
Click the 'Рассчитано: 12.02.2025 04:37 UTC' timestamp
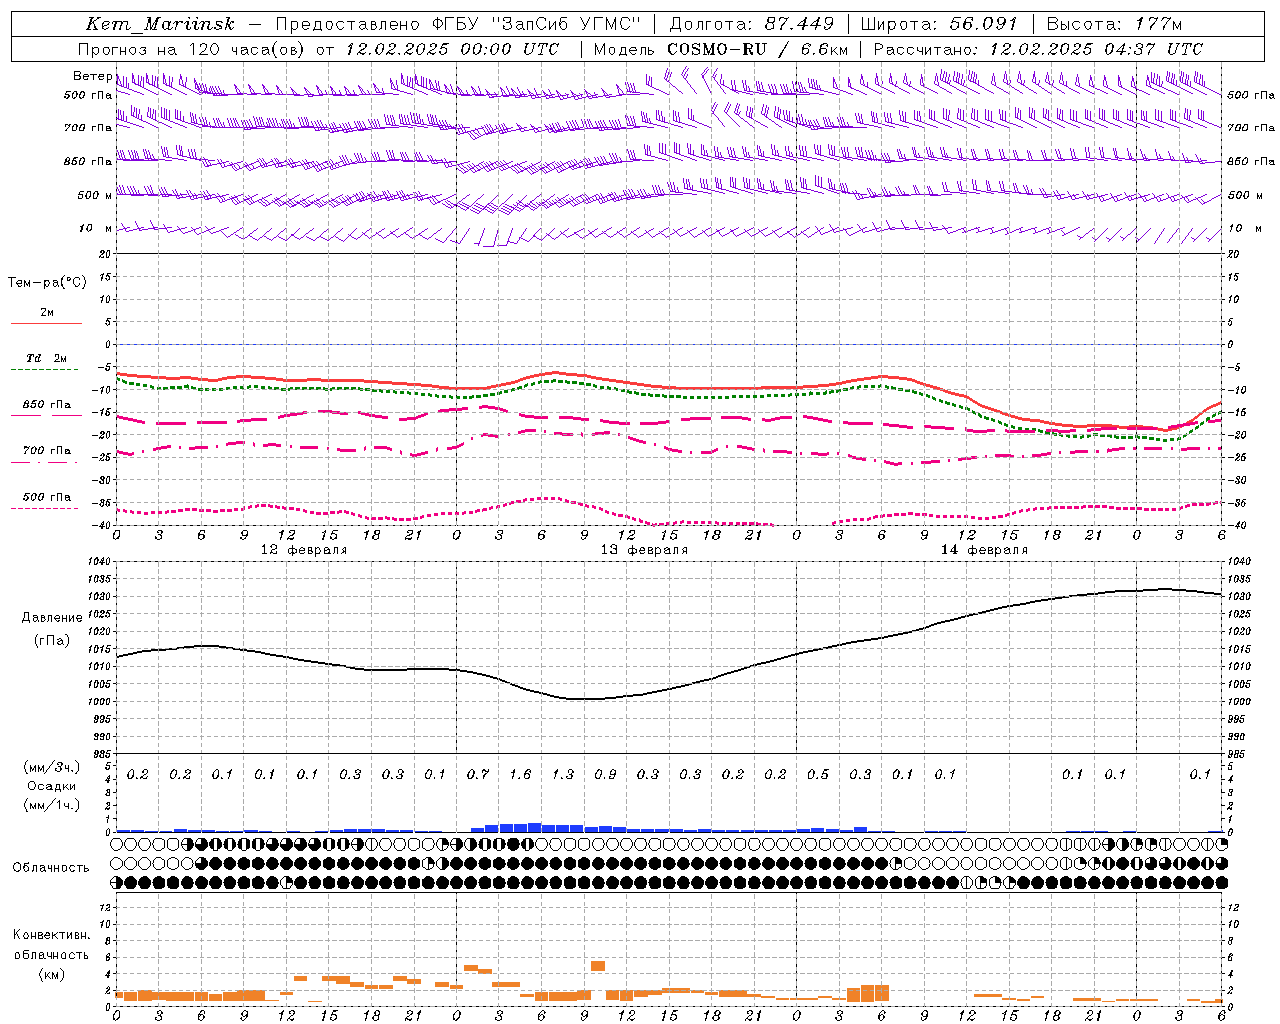pyautogui.click(x=1038, y=49)
